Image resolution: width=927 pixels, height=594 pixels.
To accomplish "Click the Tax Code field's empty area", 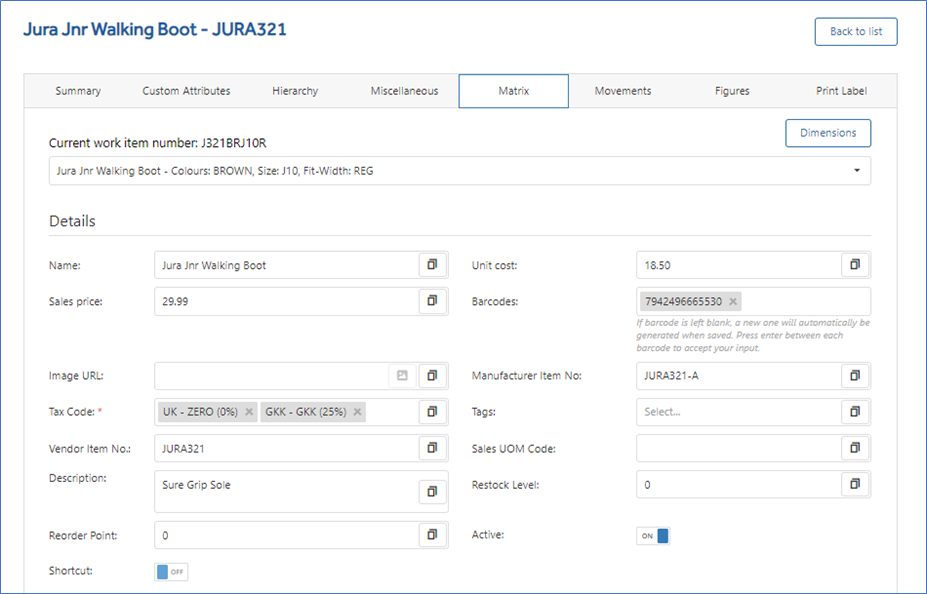I will (393, 412).
